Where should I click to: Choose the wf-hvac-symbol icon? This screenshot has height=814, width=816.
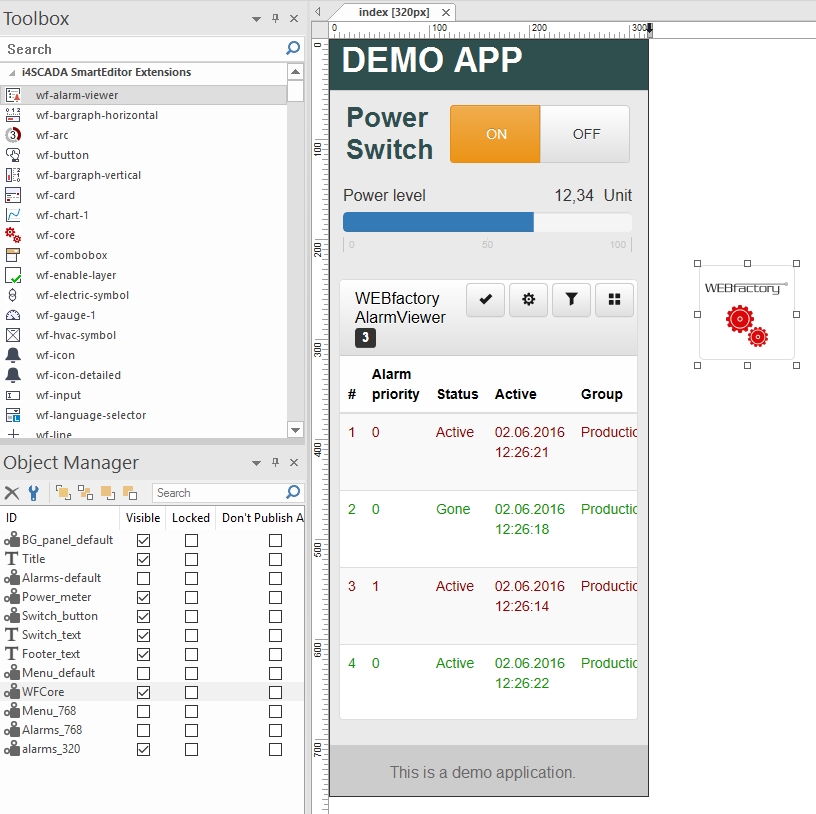pyautogui.click(x=13, y=335)
